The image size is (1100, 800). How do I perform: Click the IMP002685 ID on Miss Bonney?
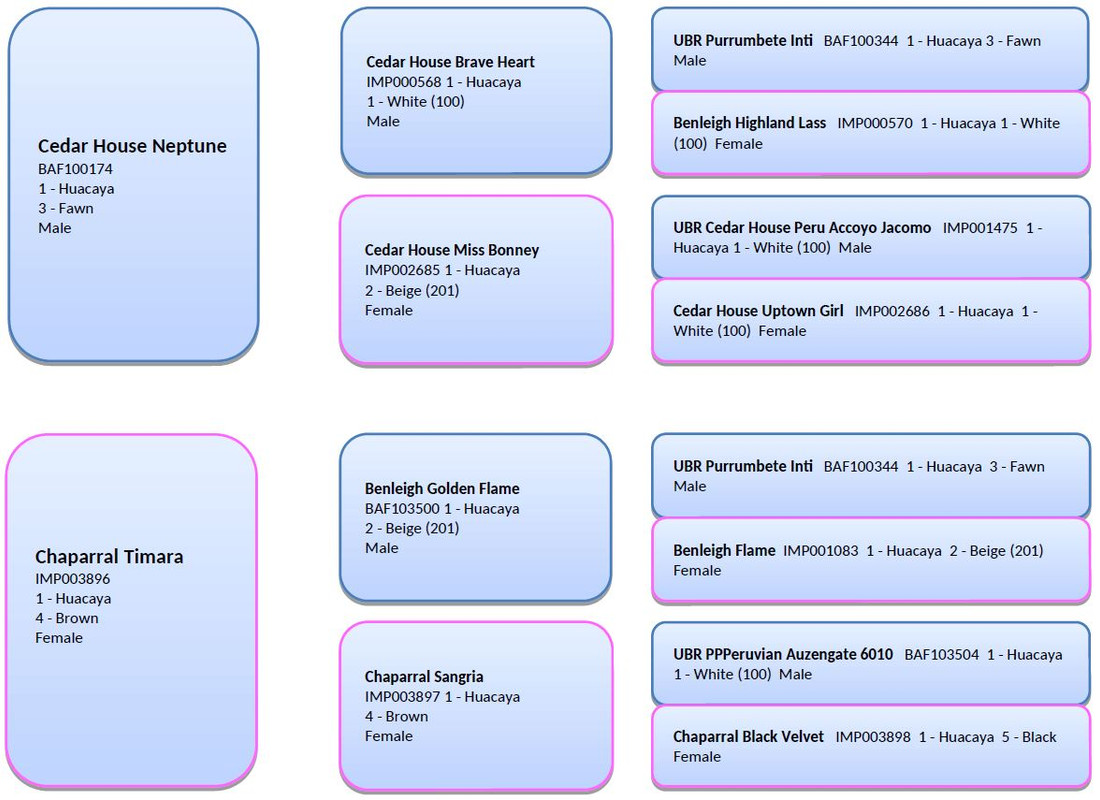402,270
